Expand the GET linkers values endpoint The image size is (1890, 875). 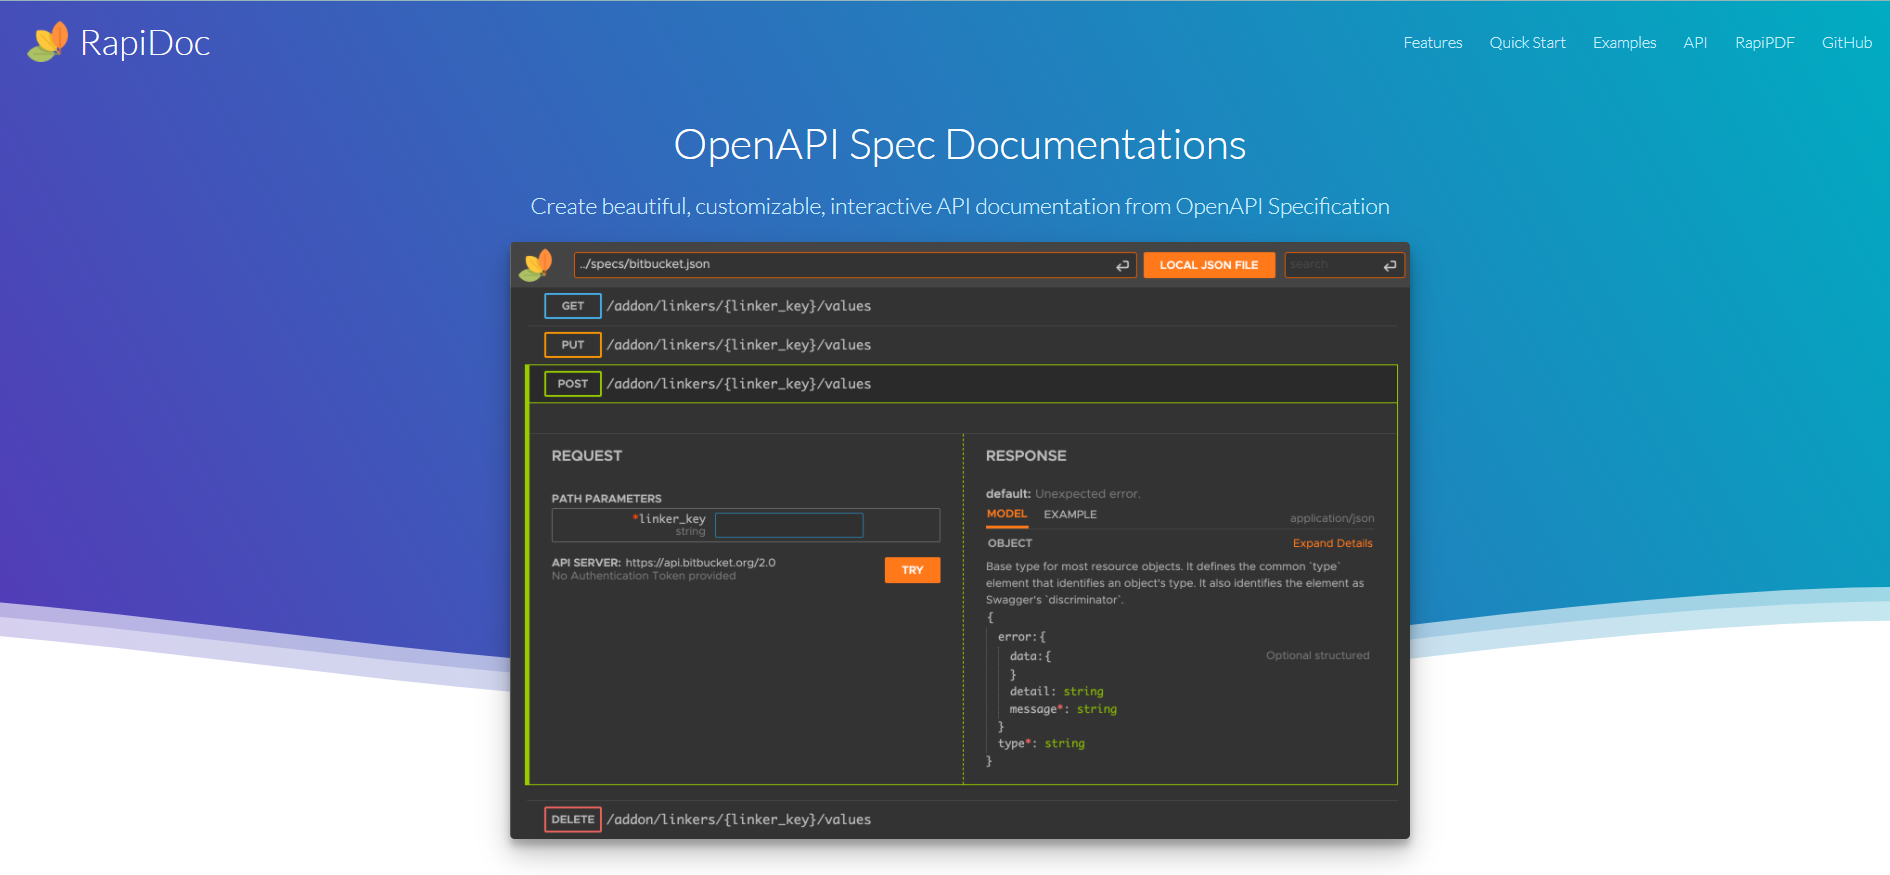[x=961, y=306]
